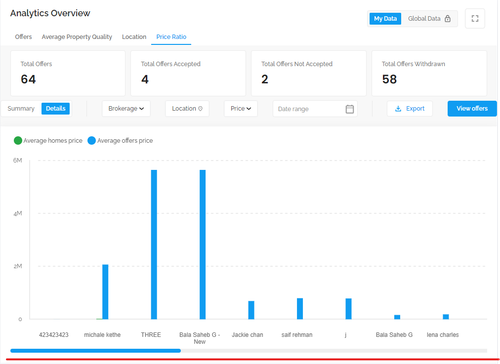Click the michale kethe blue bar
This screenshot has height=364, width=500.
coord(105,292)
